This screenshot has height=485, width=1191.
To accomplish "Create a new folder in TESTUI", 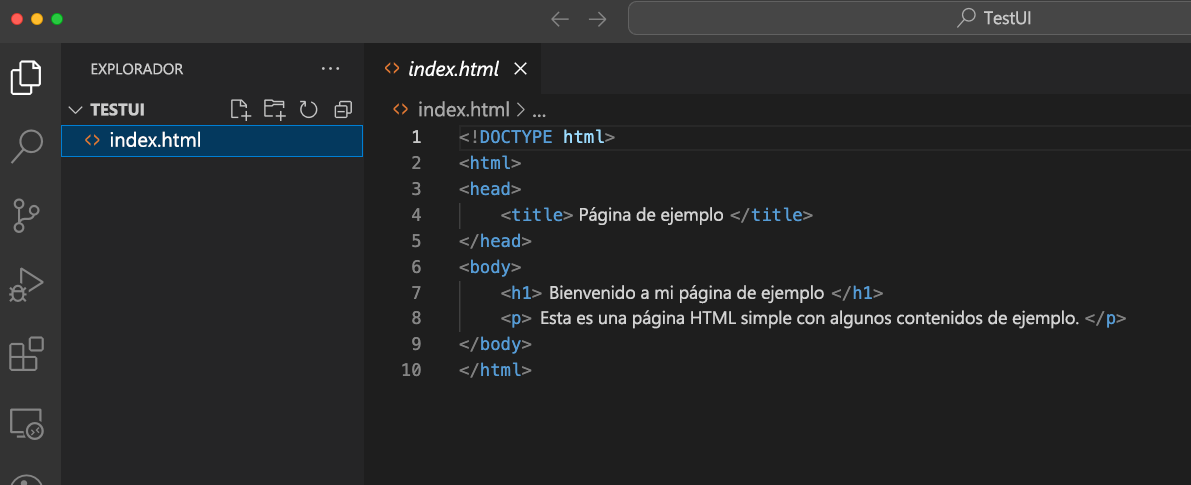I will coord(274,110).
